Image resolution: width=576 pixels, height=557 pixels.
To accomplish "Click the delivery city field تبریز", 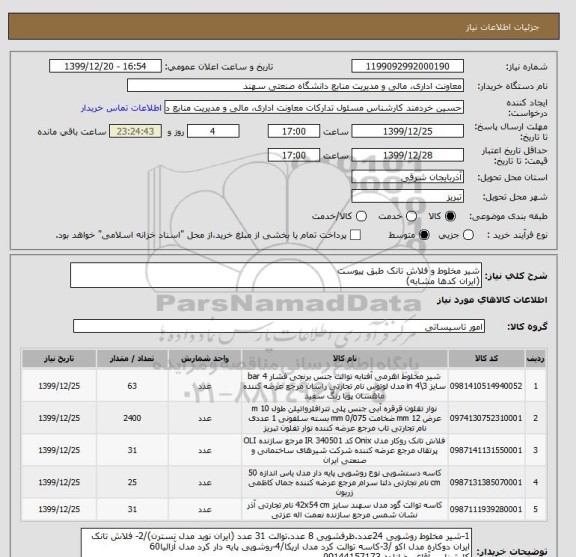I will tap(407, 196).
